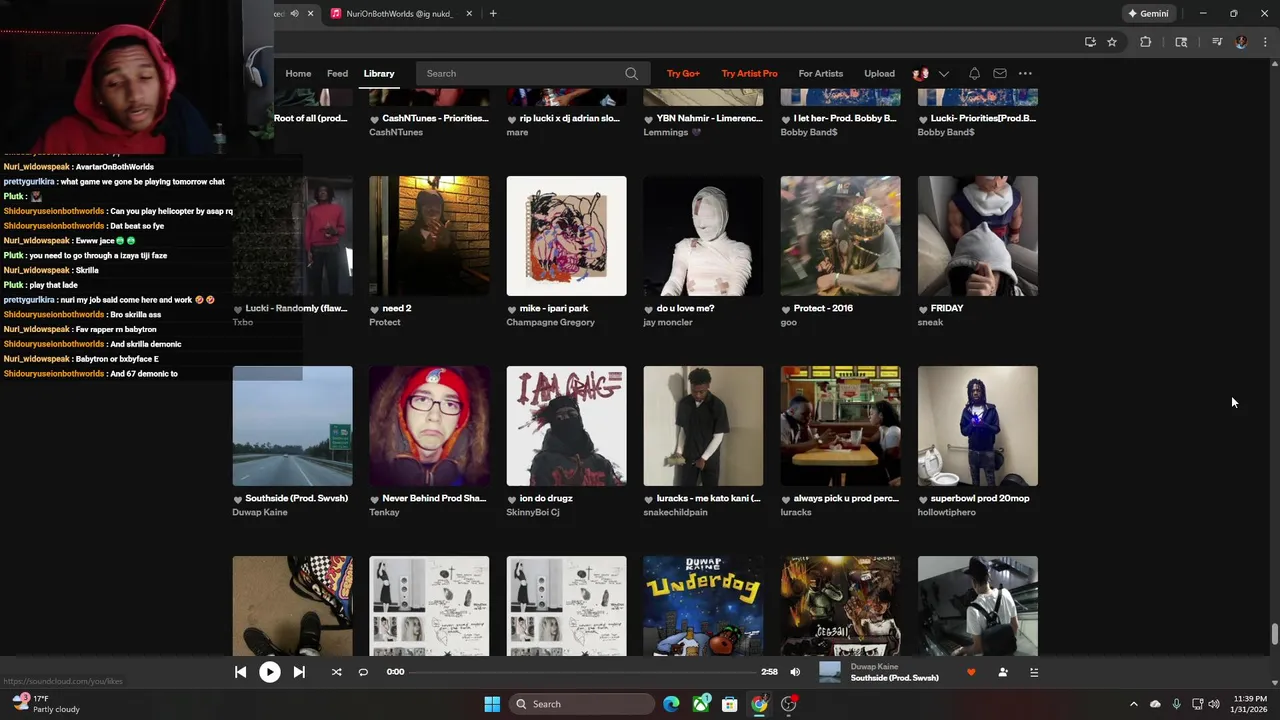Open Microsoft Store from the taskbar
Viewport: 1280px width, 720px height.
(x=730, y=704)
